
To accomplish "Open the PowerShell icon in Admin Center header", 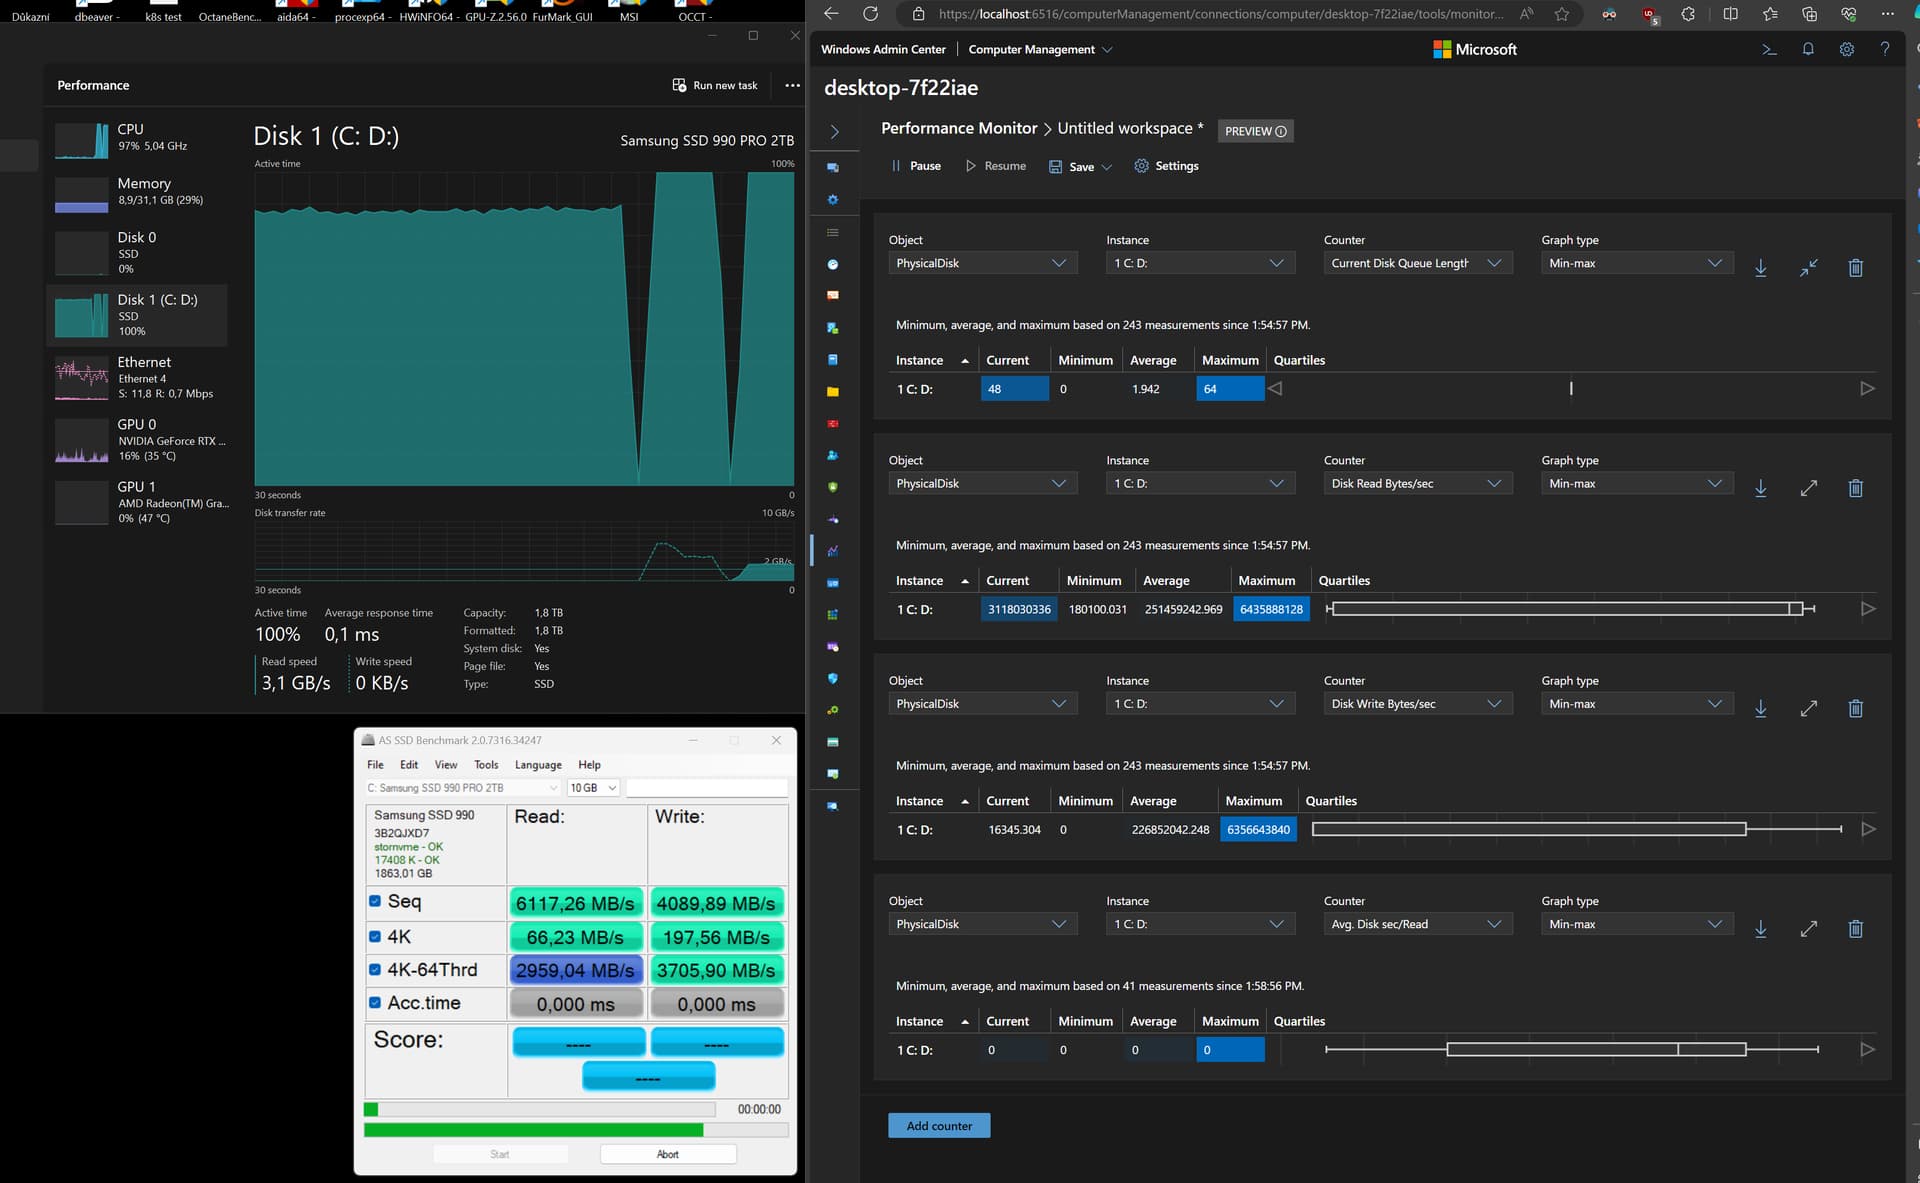I will [1769, 49].
